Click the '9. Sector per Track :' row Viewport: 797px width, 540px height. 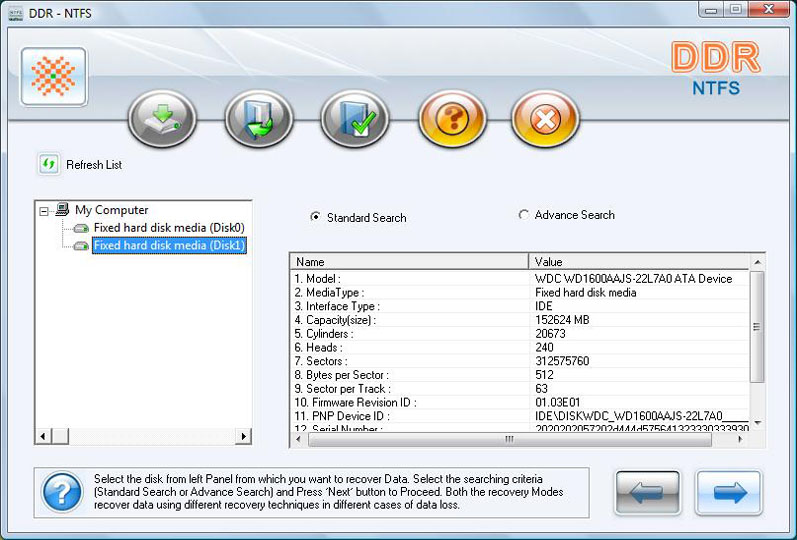tap(519, 388)
